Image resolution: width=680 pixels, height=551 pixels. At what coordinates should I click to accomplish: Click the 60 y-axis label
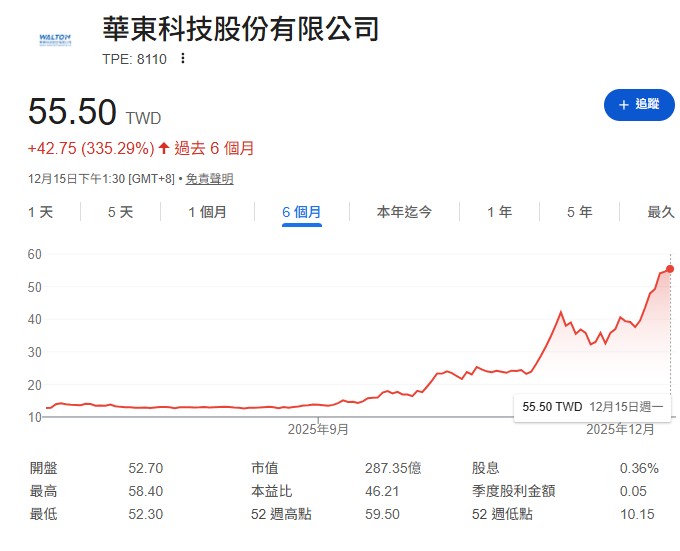[x=35, y=254]
